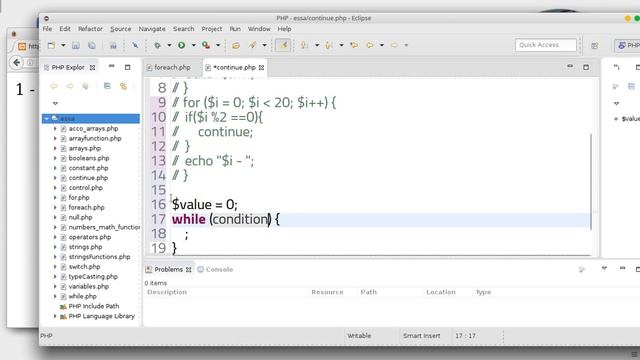Click the Debug bug icon in toolbar

pyautogui.click(x=157, y=45)
